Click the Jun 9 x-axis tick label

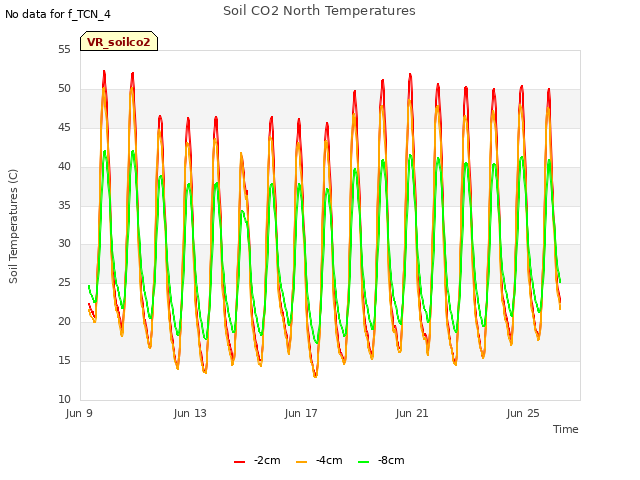coord(79,413)
